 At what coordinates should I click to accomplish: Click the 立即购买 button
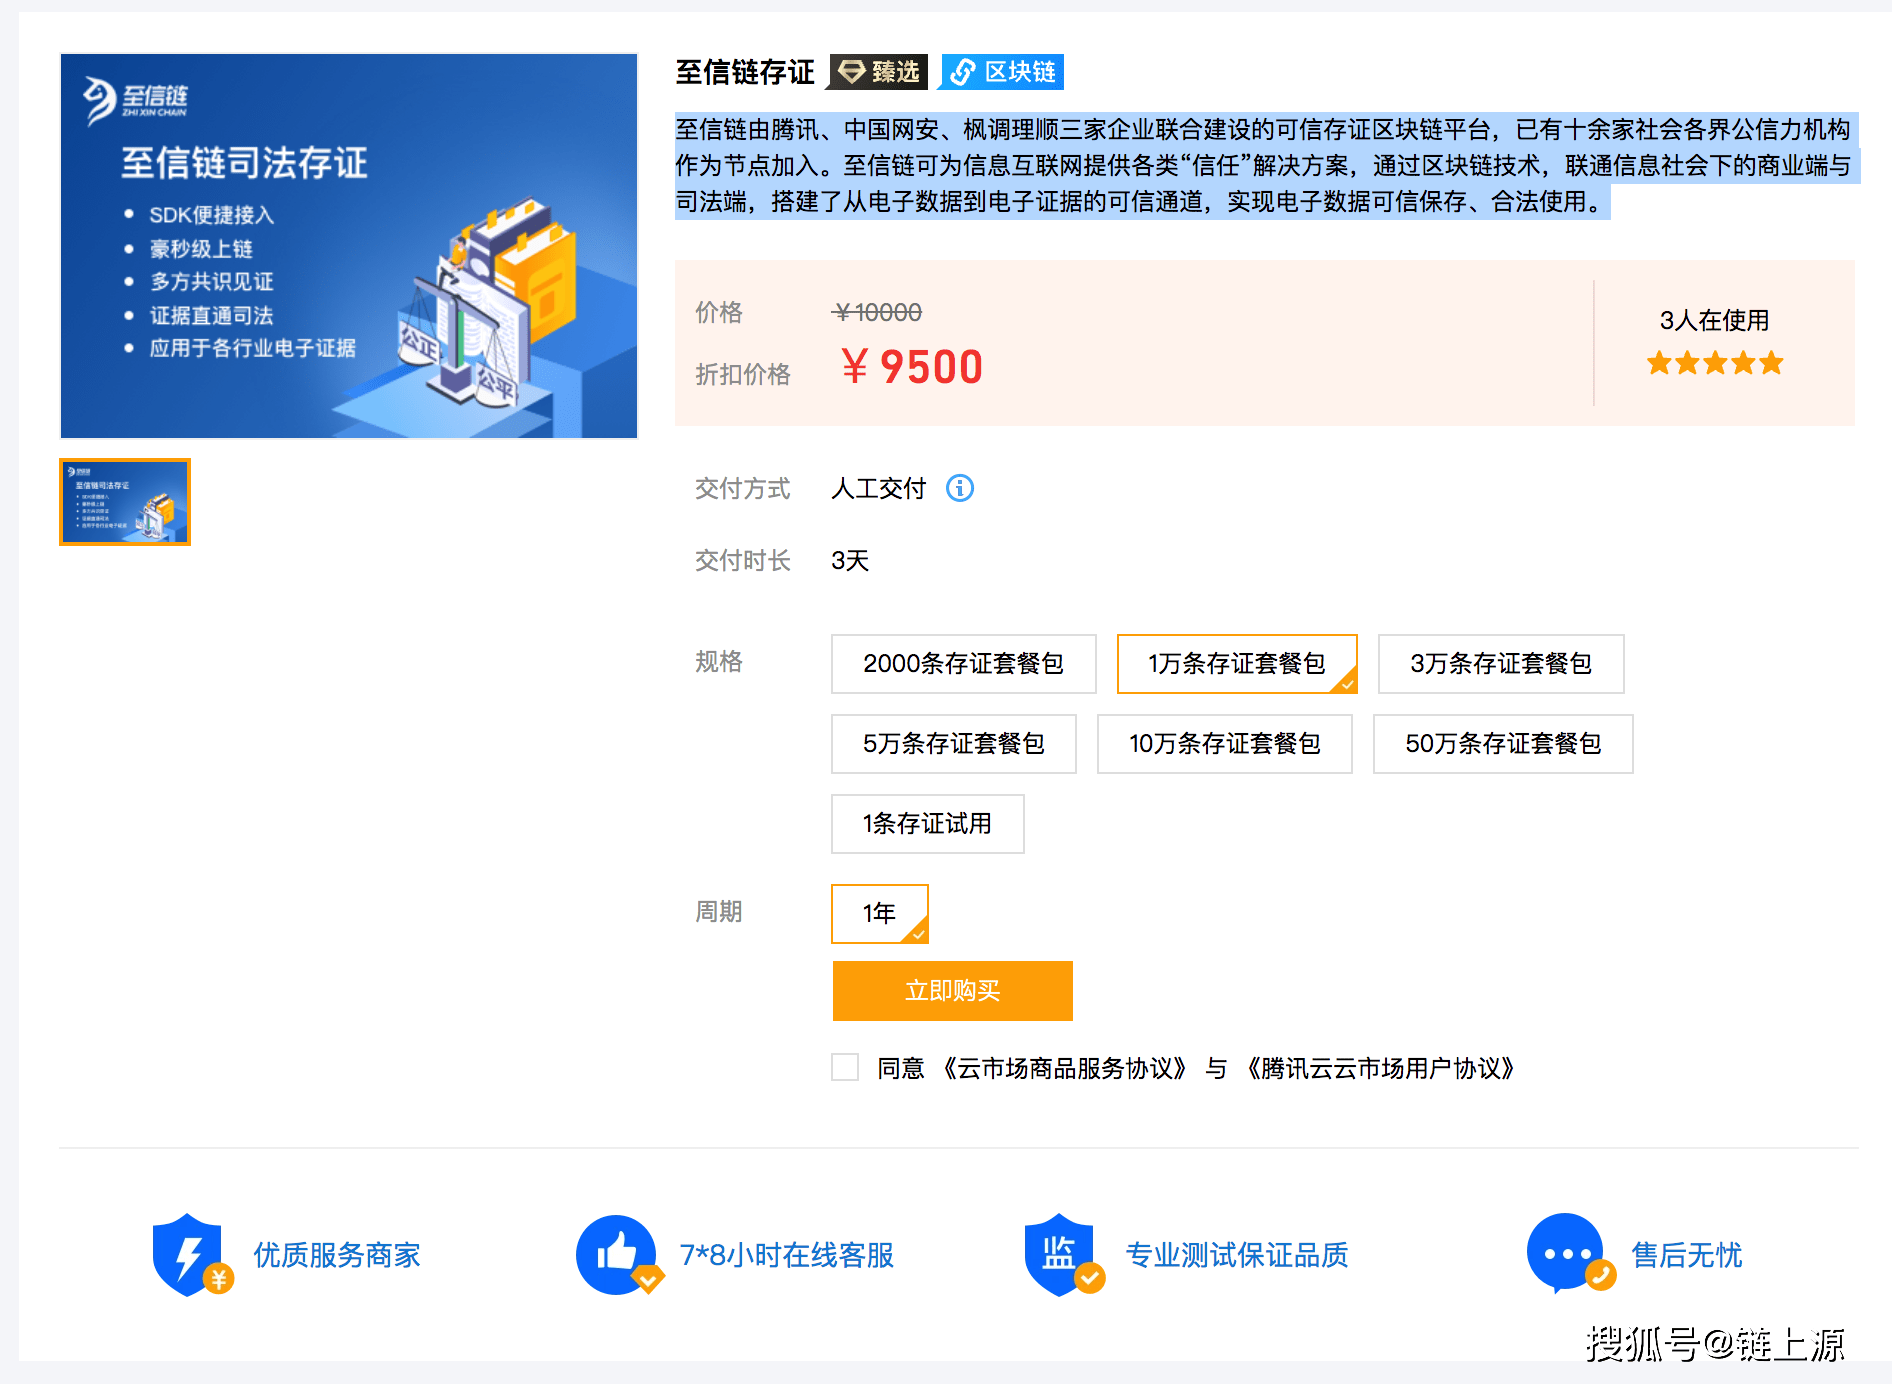pos(953,991)
